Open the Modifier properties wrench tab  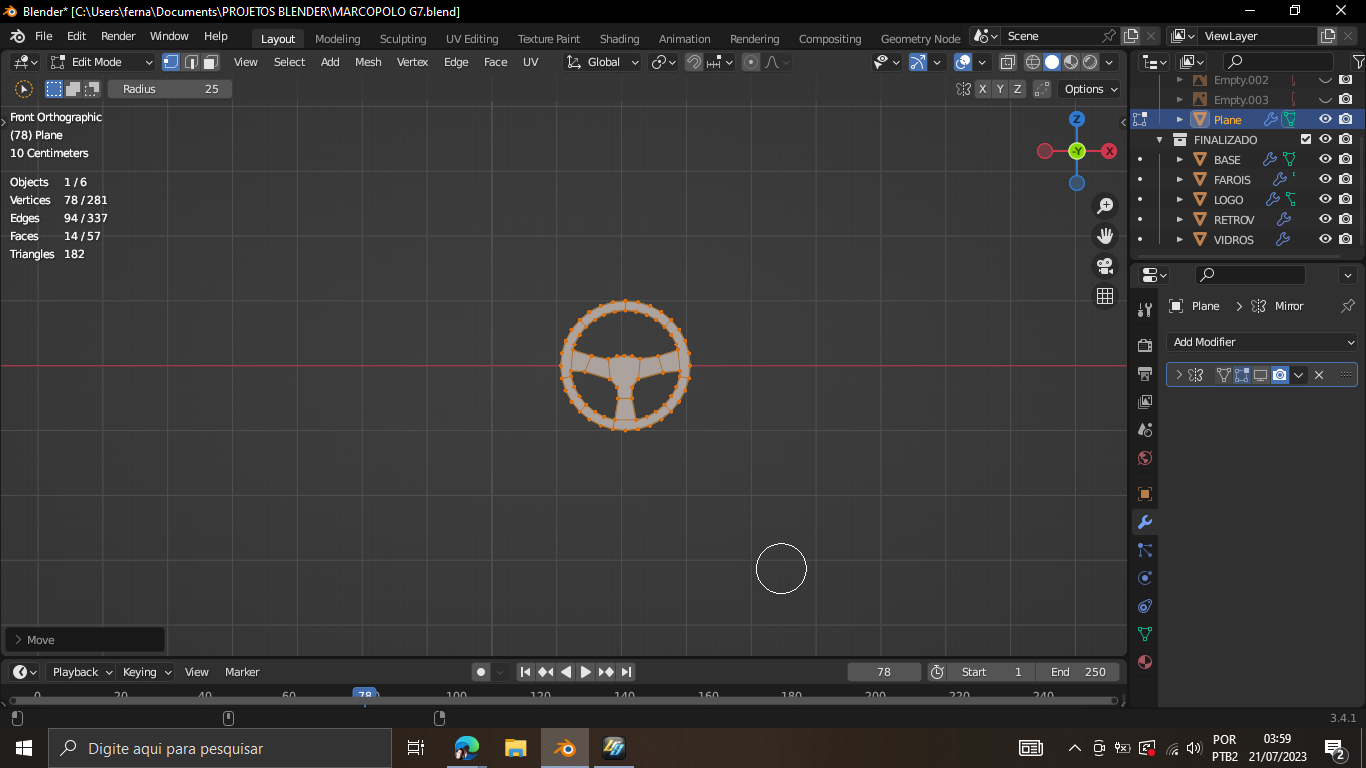click(x=1145, y=522)
